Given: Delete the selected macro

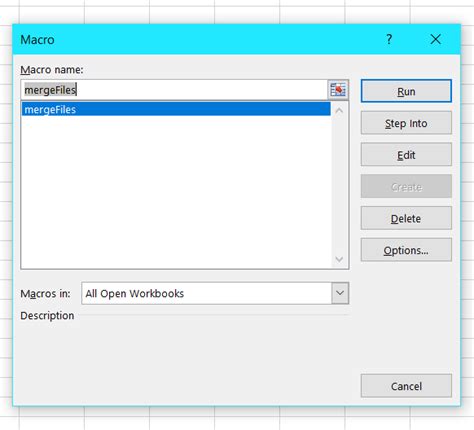Looking at the screenshot, I should (x=406, y=219).
